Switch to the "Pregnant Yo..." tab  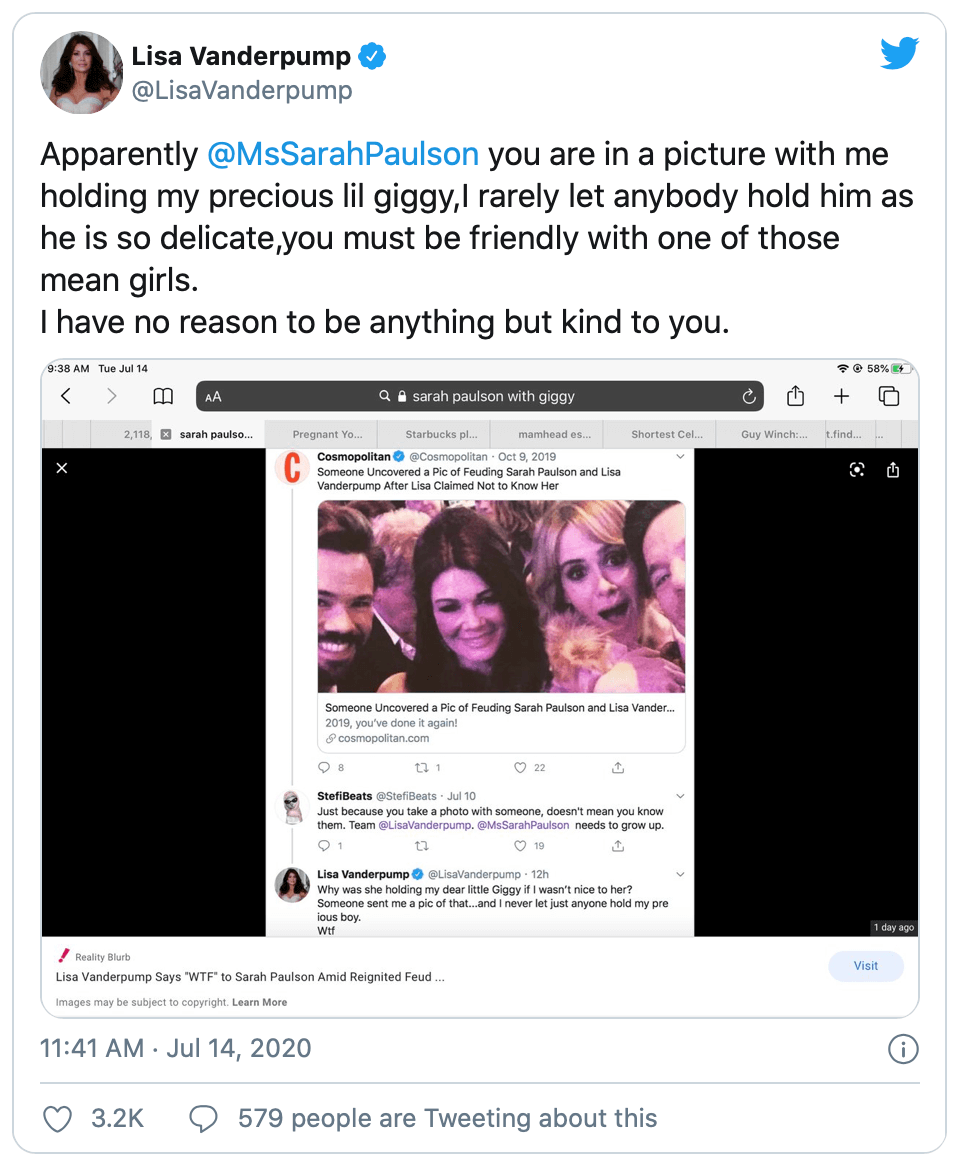[328, 435]
